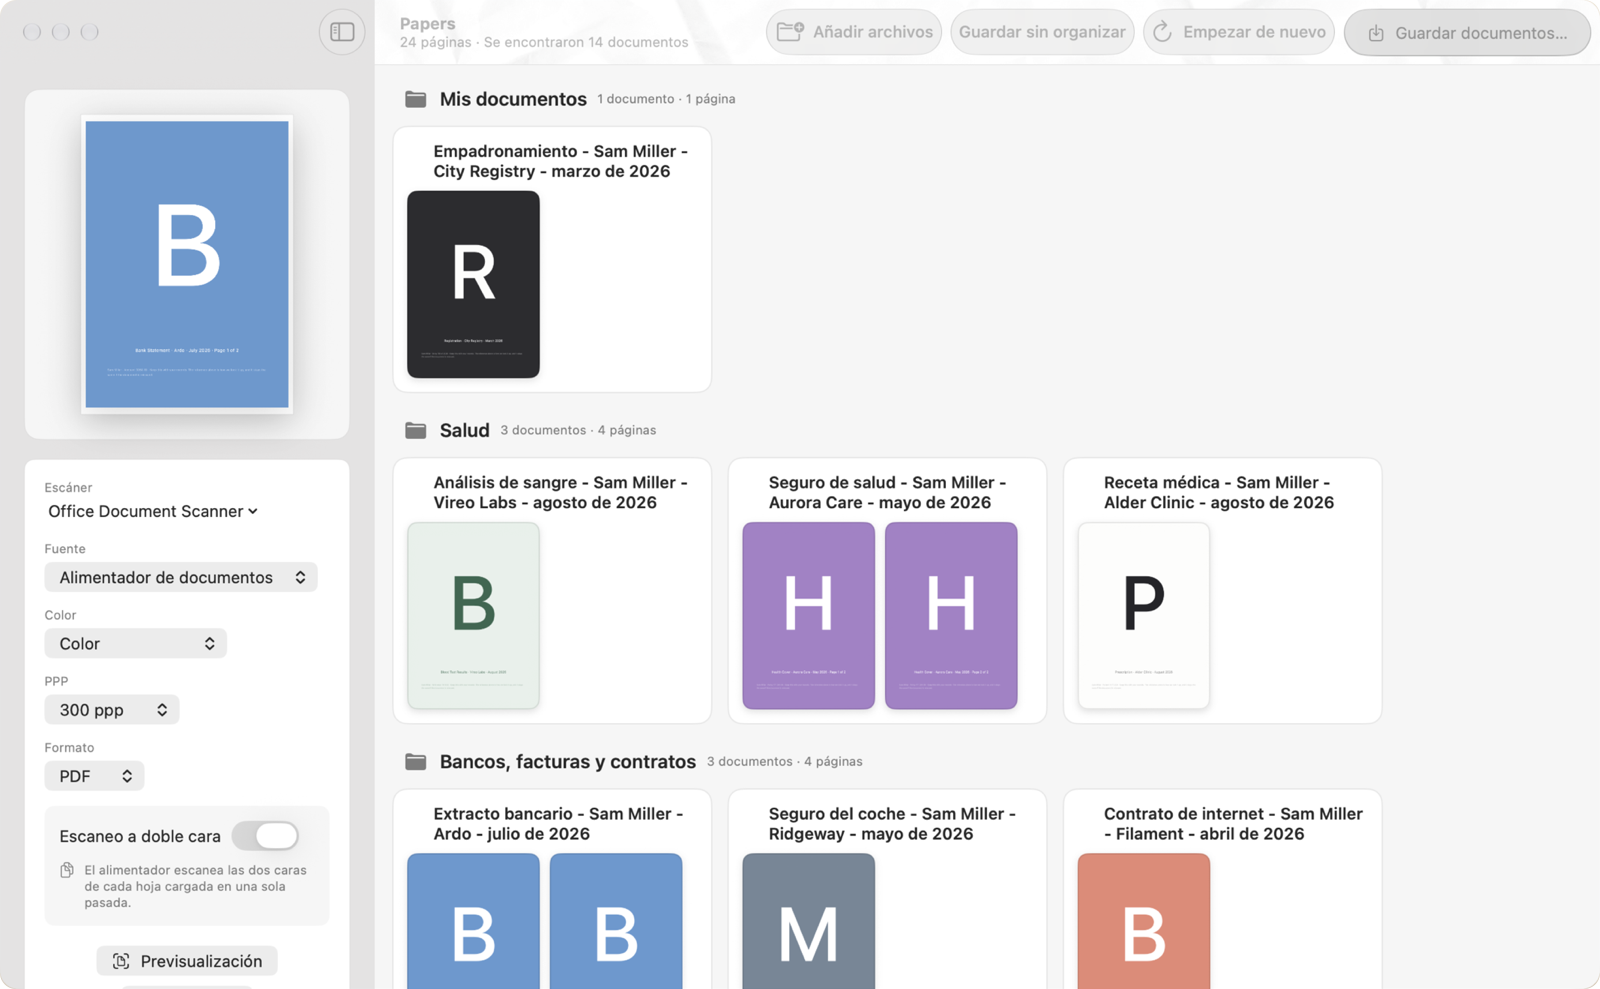Click Guardar sin organizar
The image size is (1600, 989).
pos(1042,32)
